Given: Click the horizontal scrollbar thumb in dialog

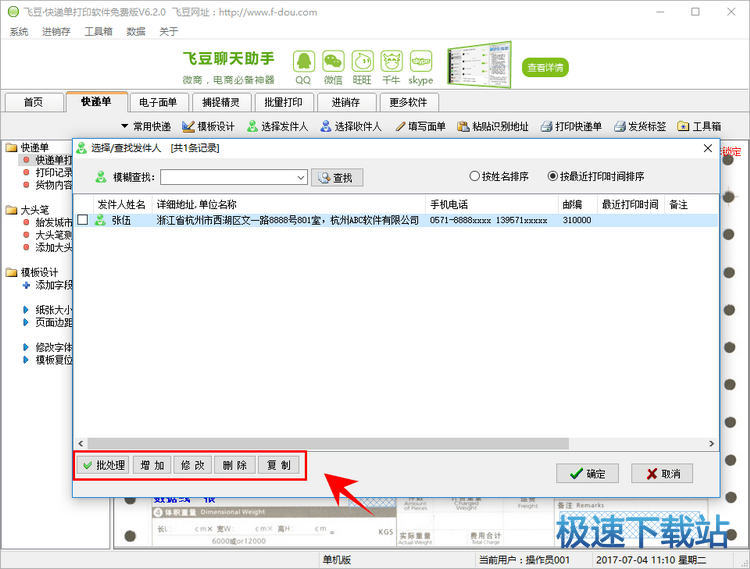Looking at the screenshot, I should coord(328,444).
